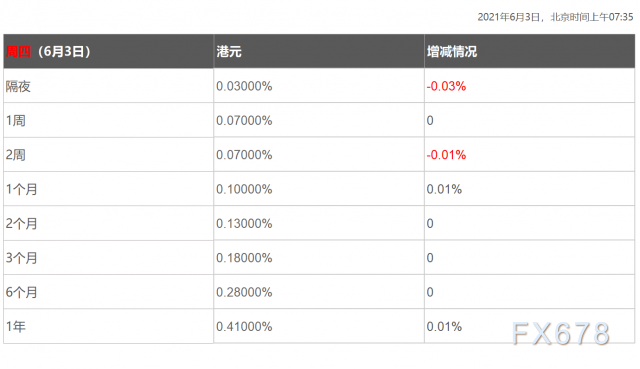Click the 0.41000% one-year rate

(244, 326)
